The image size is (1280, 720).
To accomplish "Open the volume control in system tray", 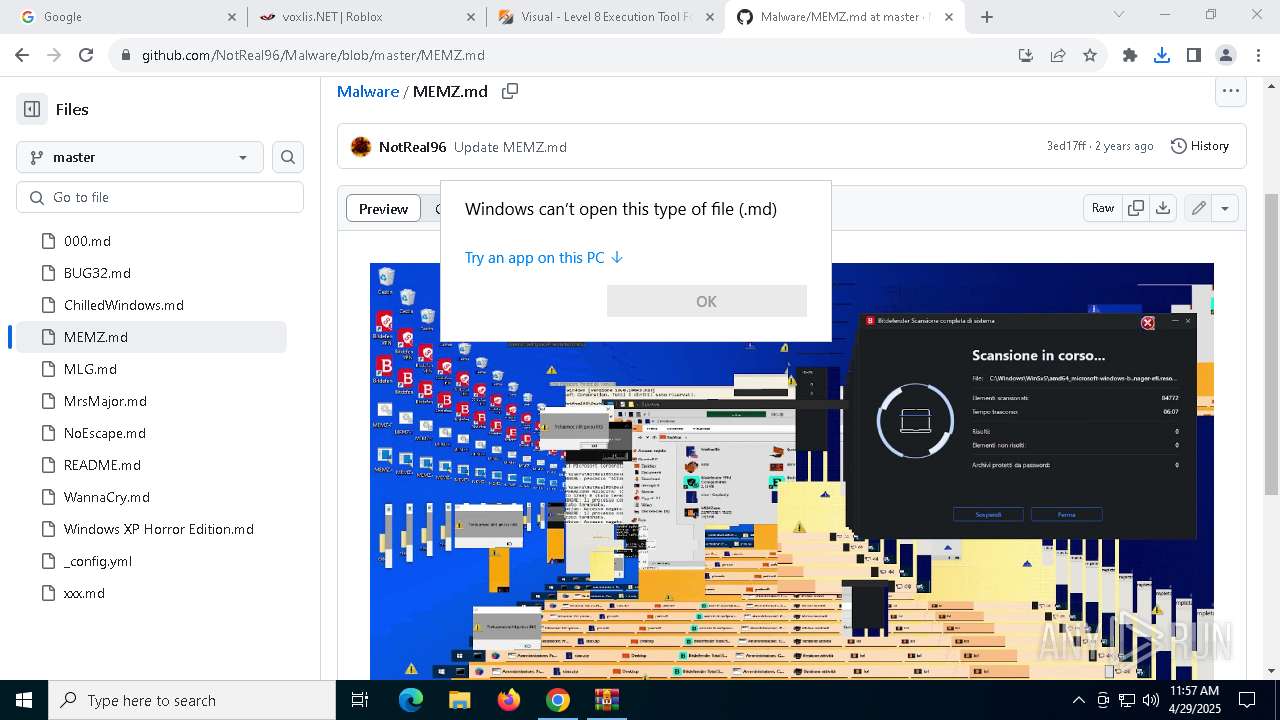I will pyautogui.click(x=1150, y=700).
